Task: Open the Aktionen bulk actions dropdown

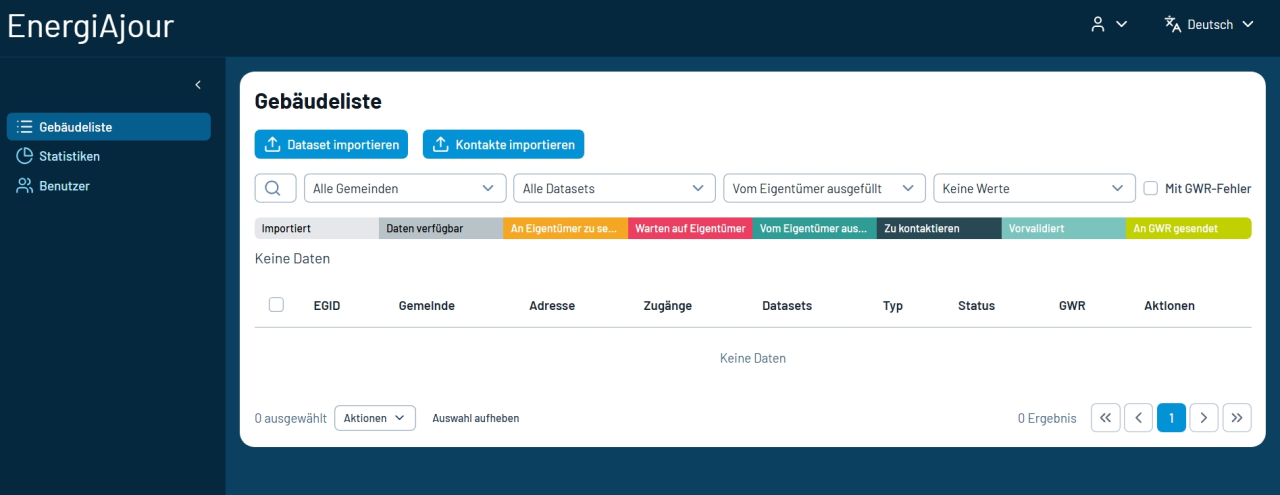Action: pyautogui.click(x=375, y=418)
